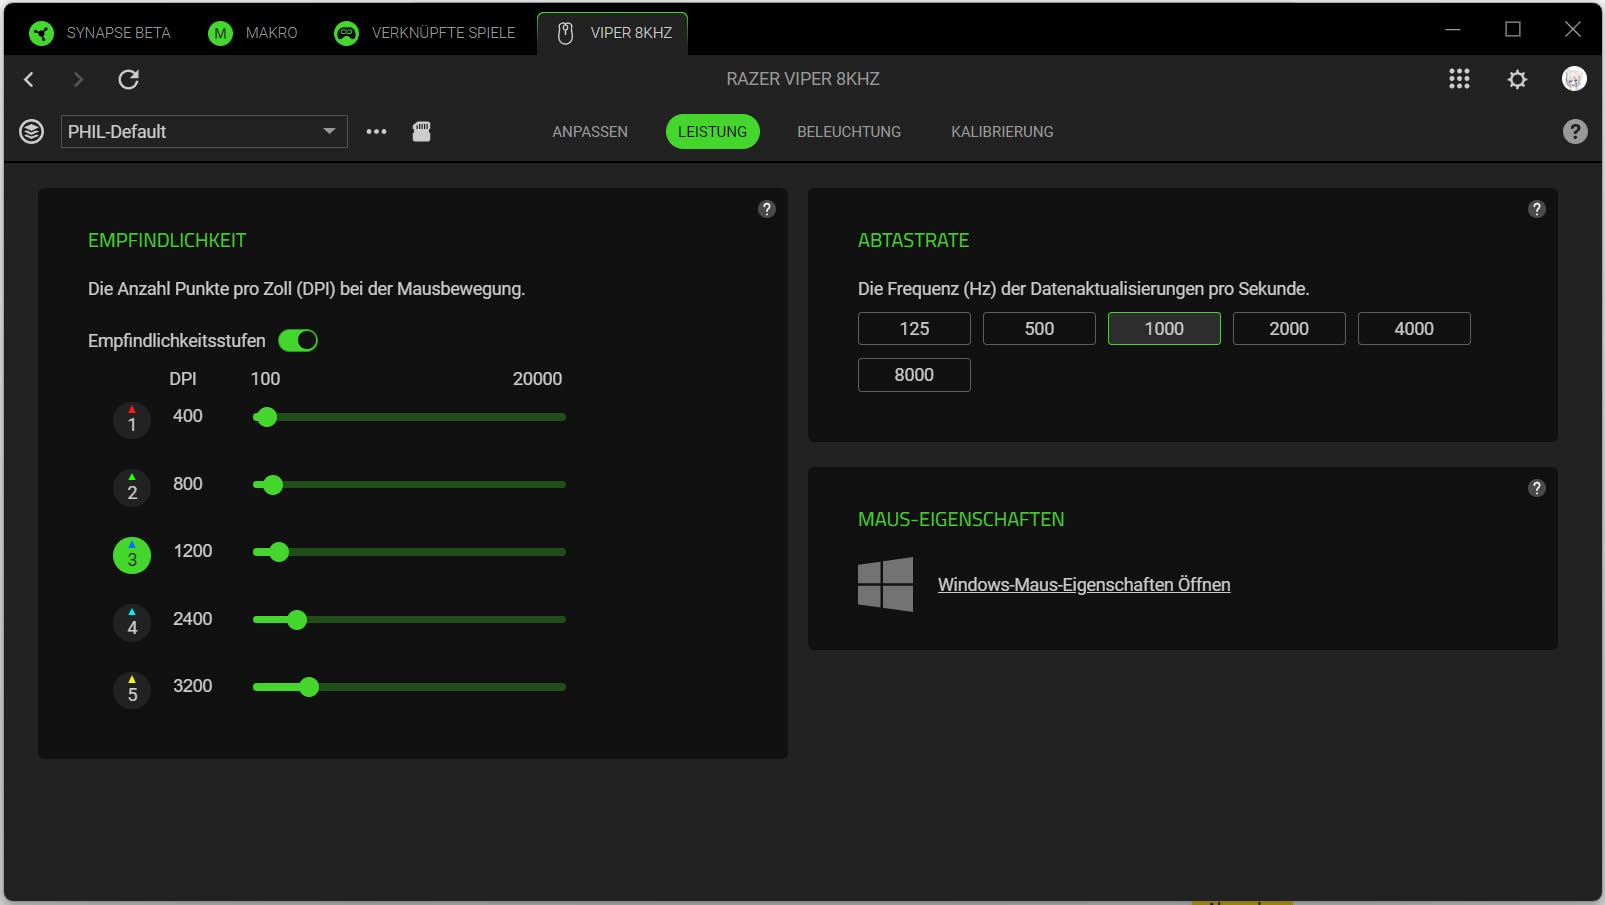The height and width of the screenshot is (905, 1605).
Task: Click the Razer Synapse logo icon
Action: click(x=41, y=33)
